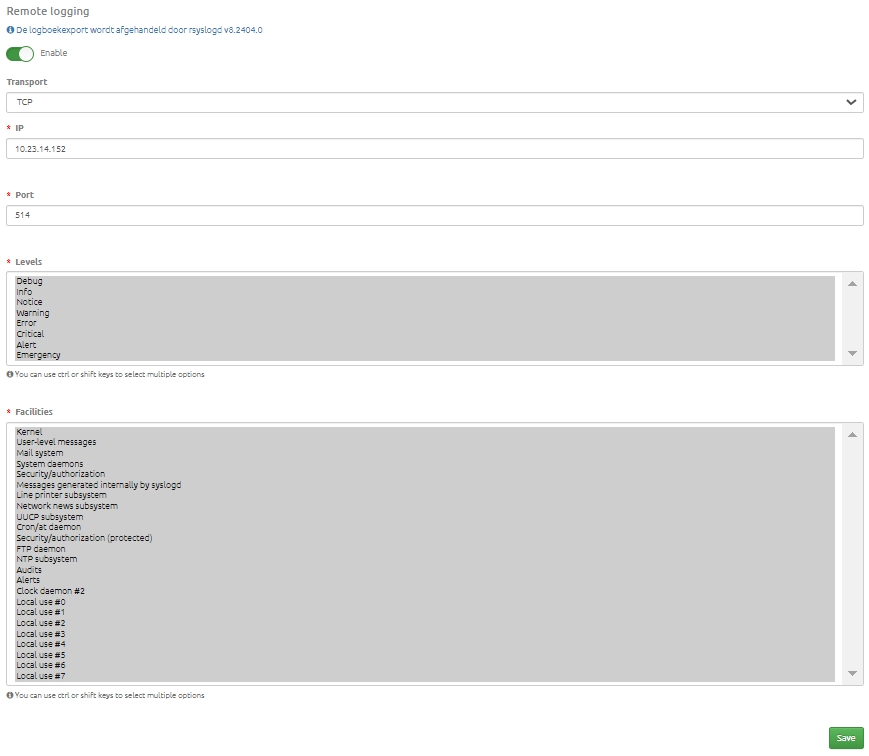Click the rsyslogd v8.2404.0 notice text

(x=139, y=30)
